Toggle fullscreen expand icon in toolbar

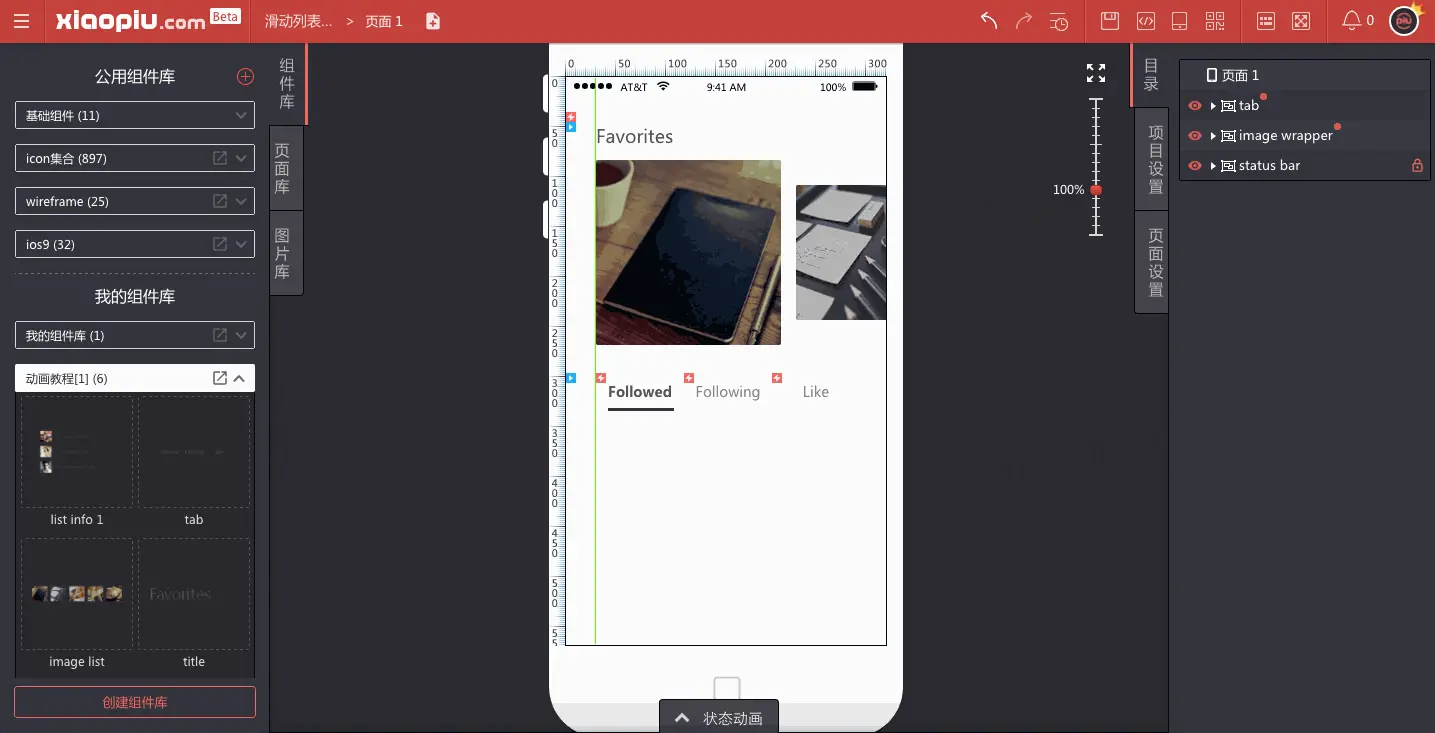(1301, 21)
